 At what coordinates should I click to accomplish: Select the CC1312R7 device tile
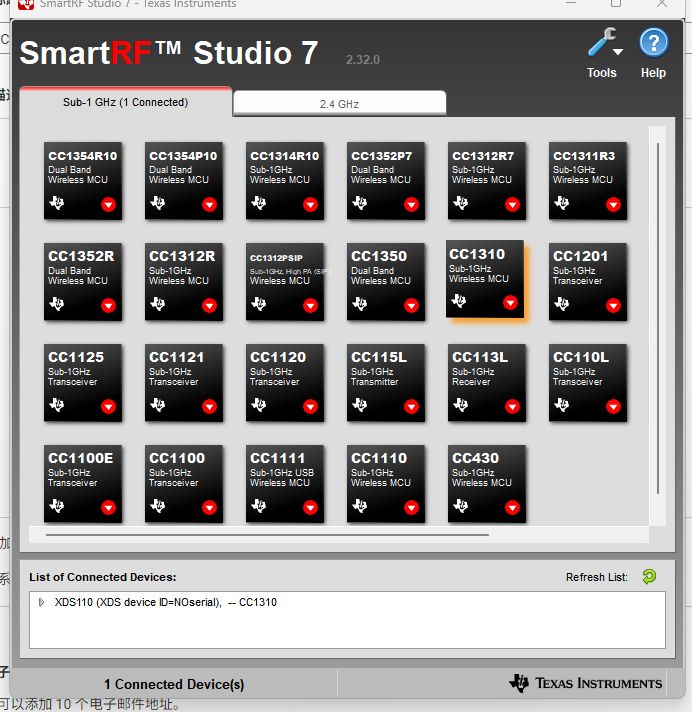[487, 181]
